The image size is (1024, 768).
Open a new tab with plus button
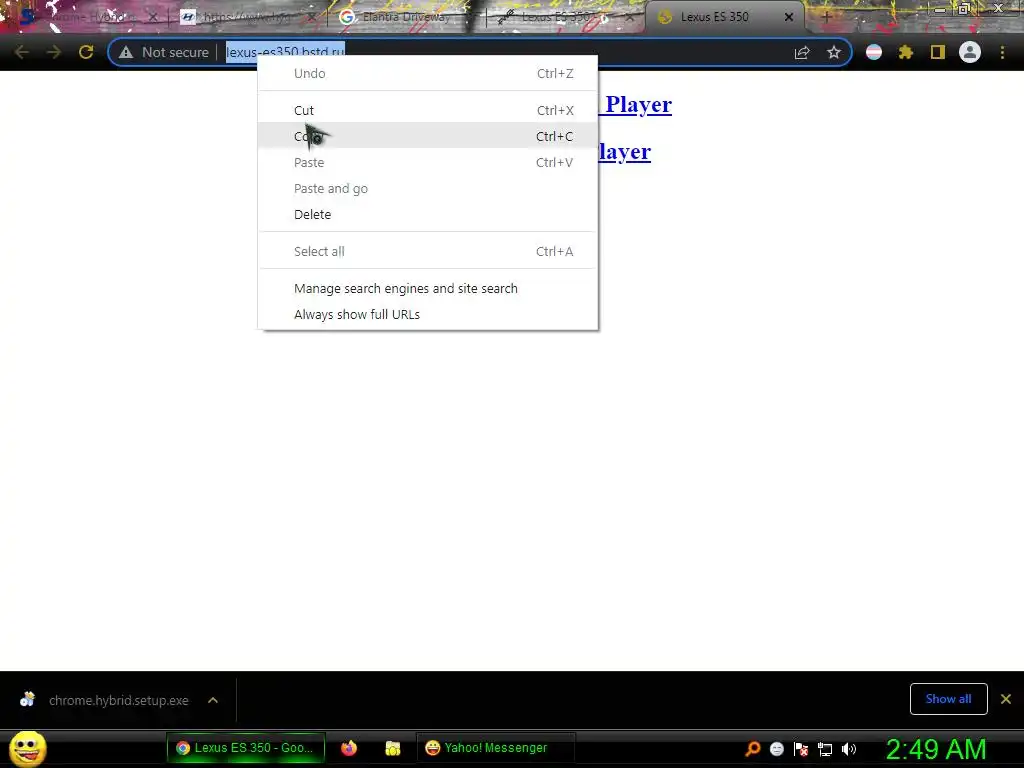826,17
